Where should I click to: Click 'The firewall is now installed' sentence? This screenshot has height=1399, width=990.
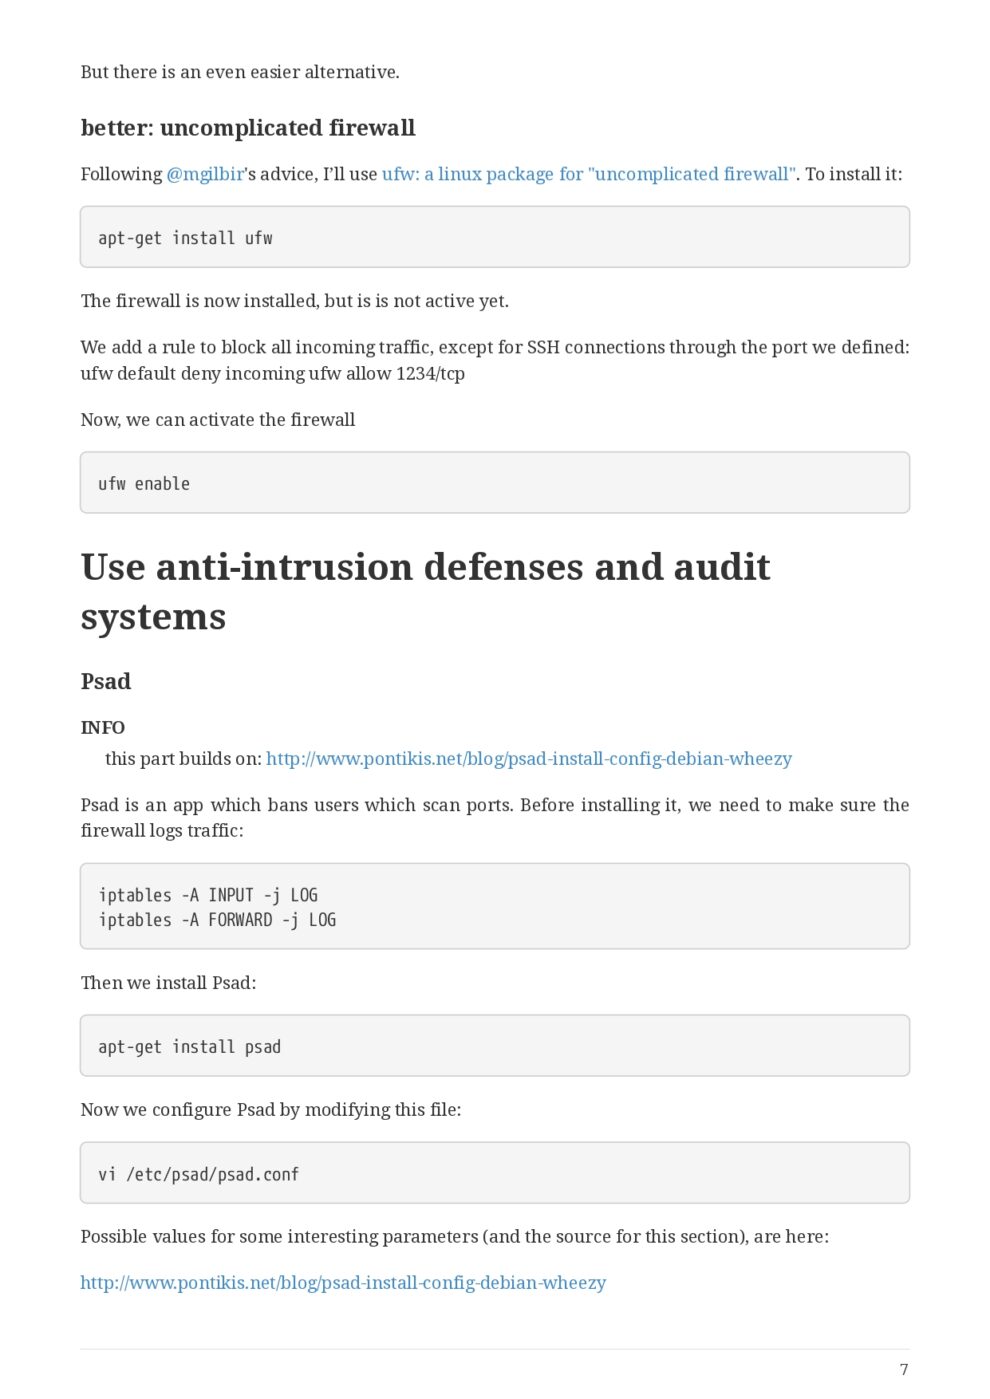pos(295,301)
